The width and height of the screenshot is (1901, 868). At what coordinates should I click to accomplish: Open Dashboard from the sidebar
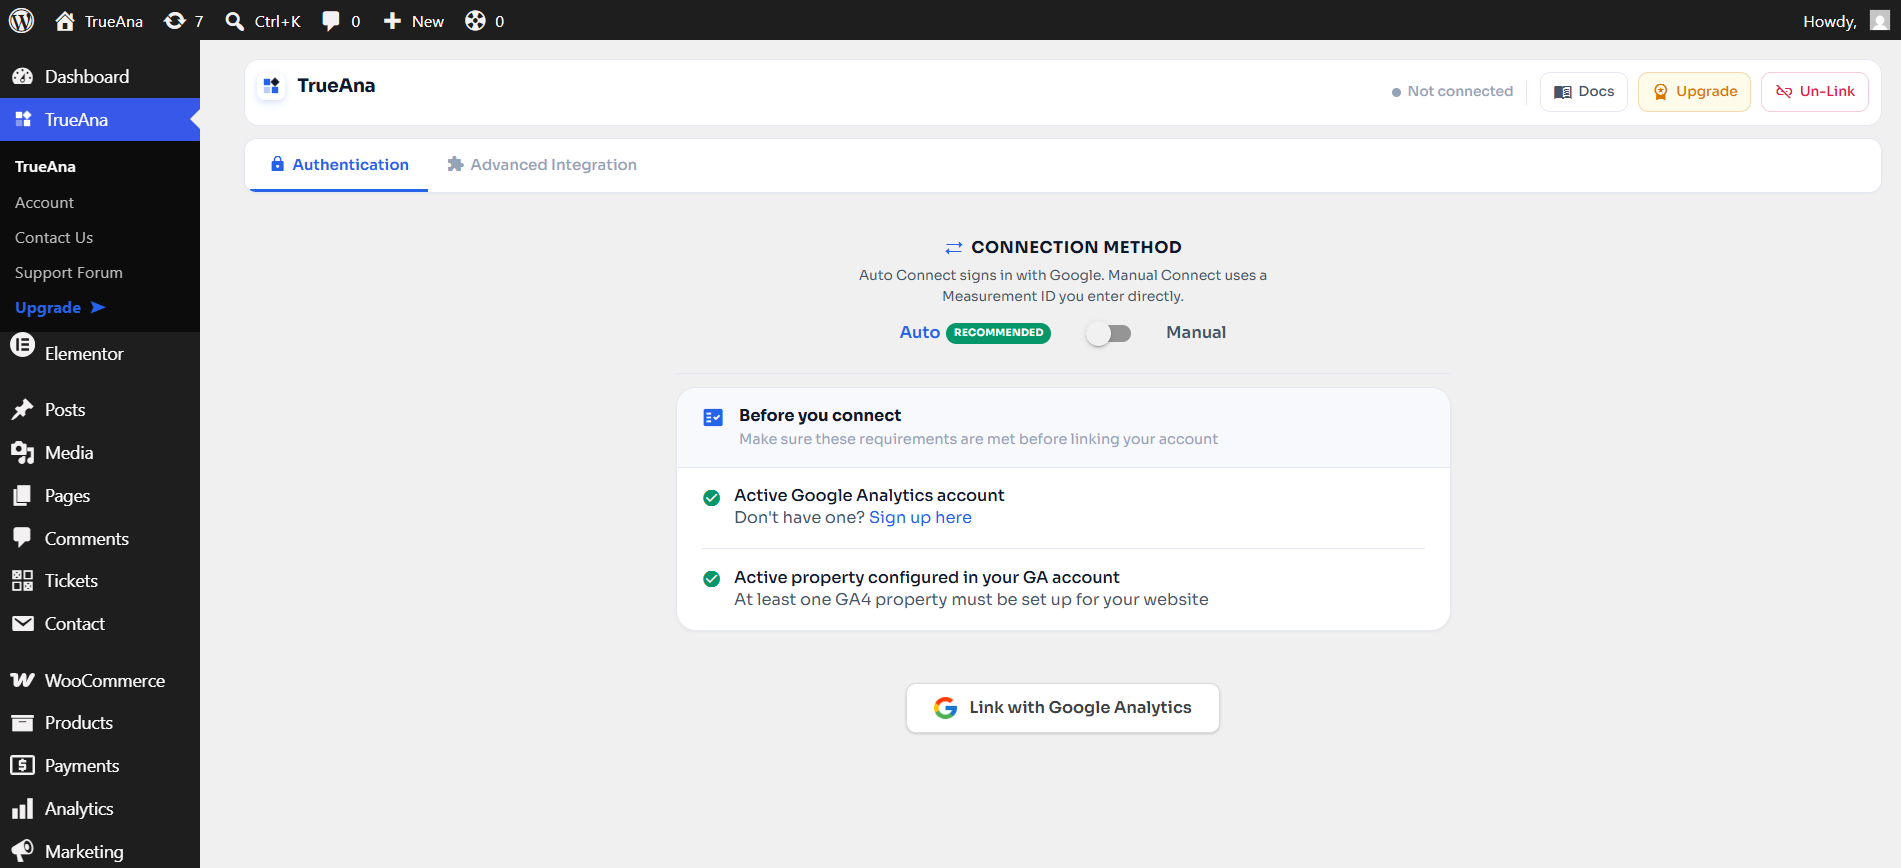point(100,77)
